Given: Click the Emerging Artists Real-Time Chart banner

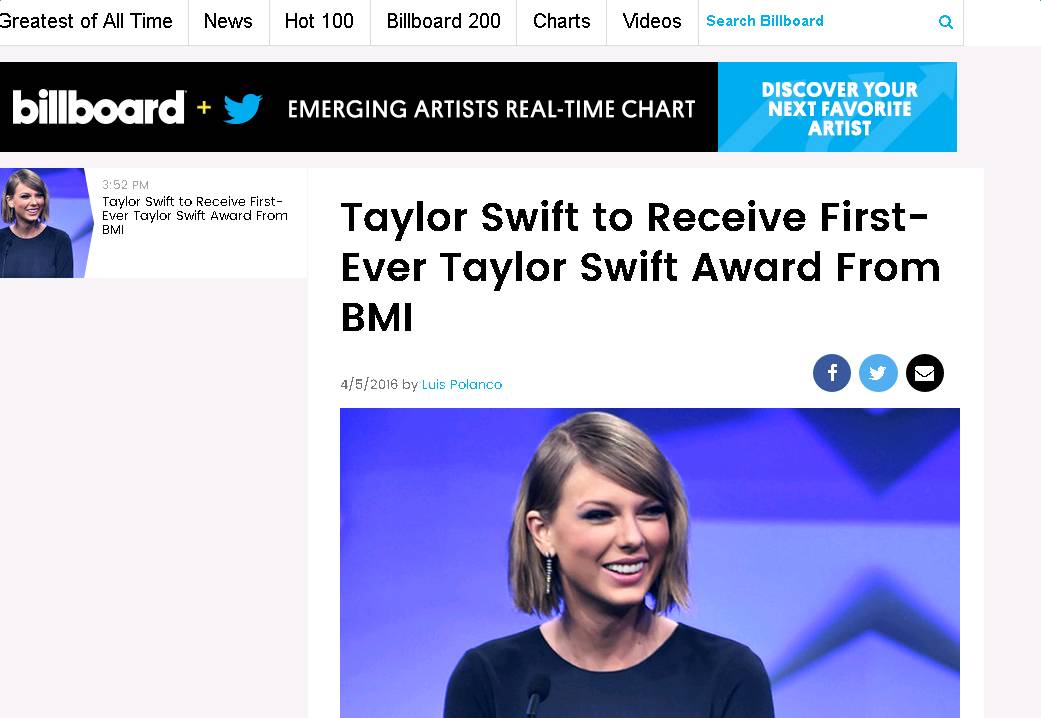Looking at the screenshot, I should point(491,108).
